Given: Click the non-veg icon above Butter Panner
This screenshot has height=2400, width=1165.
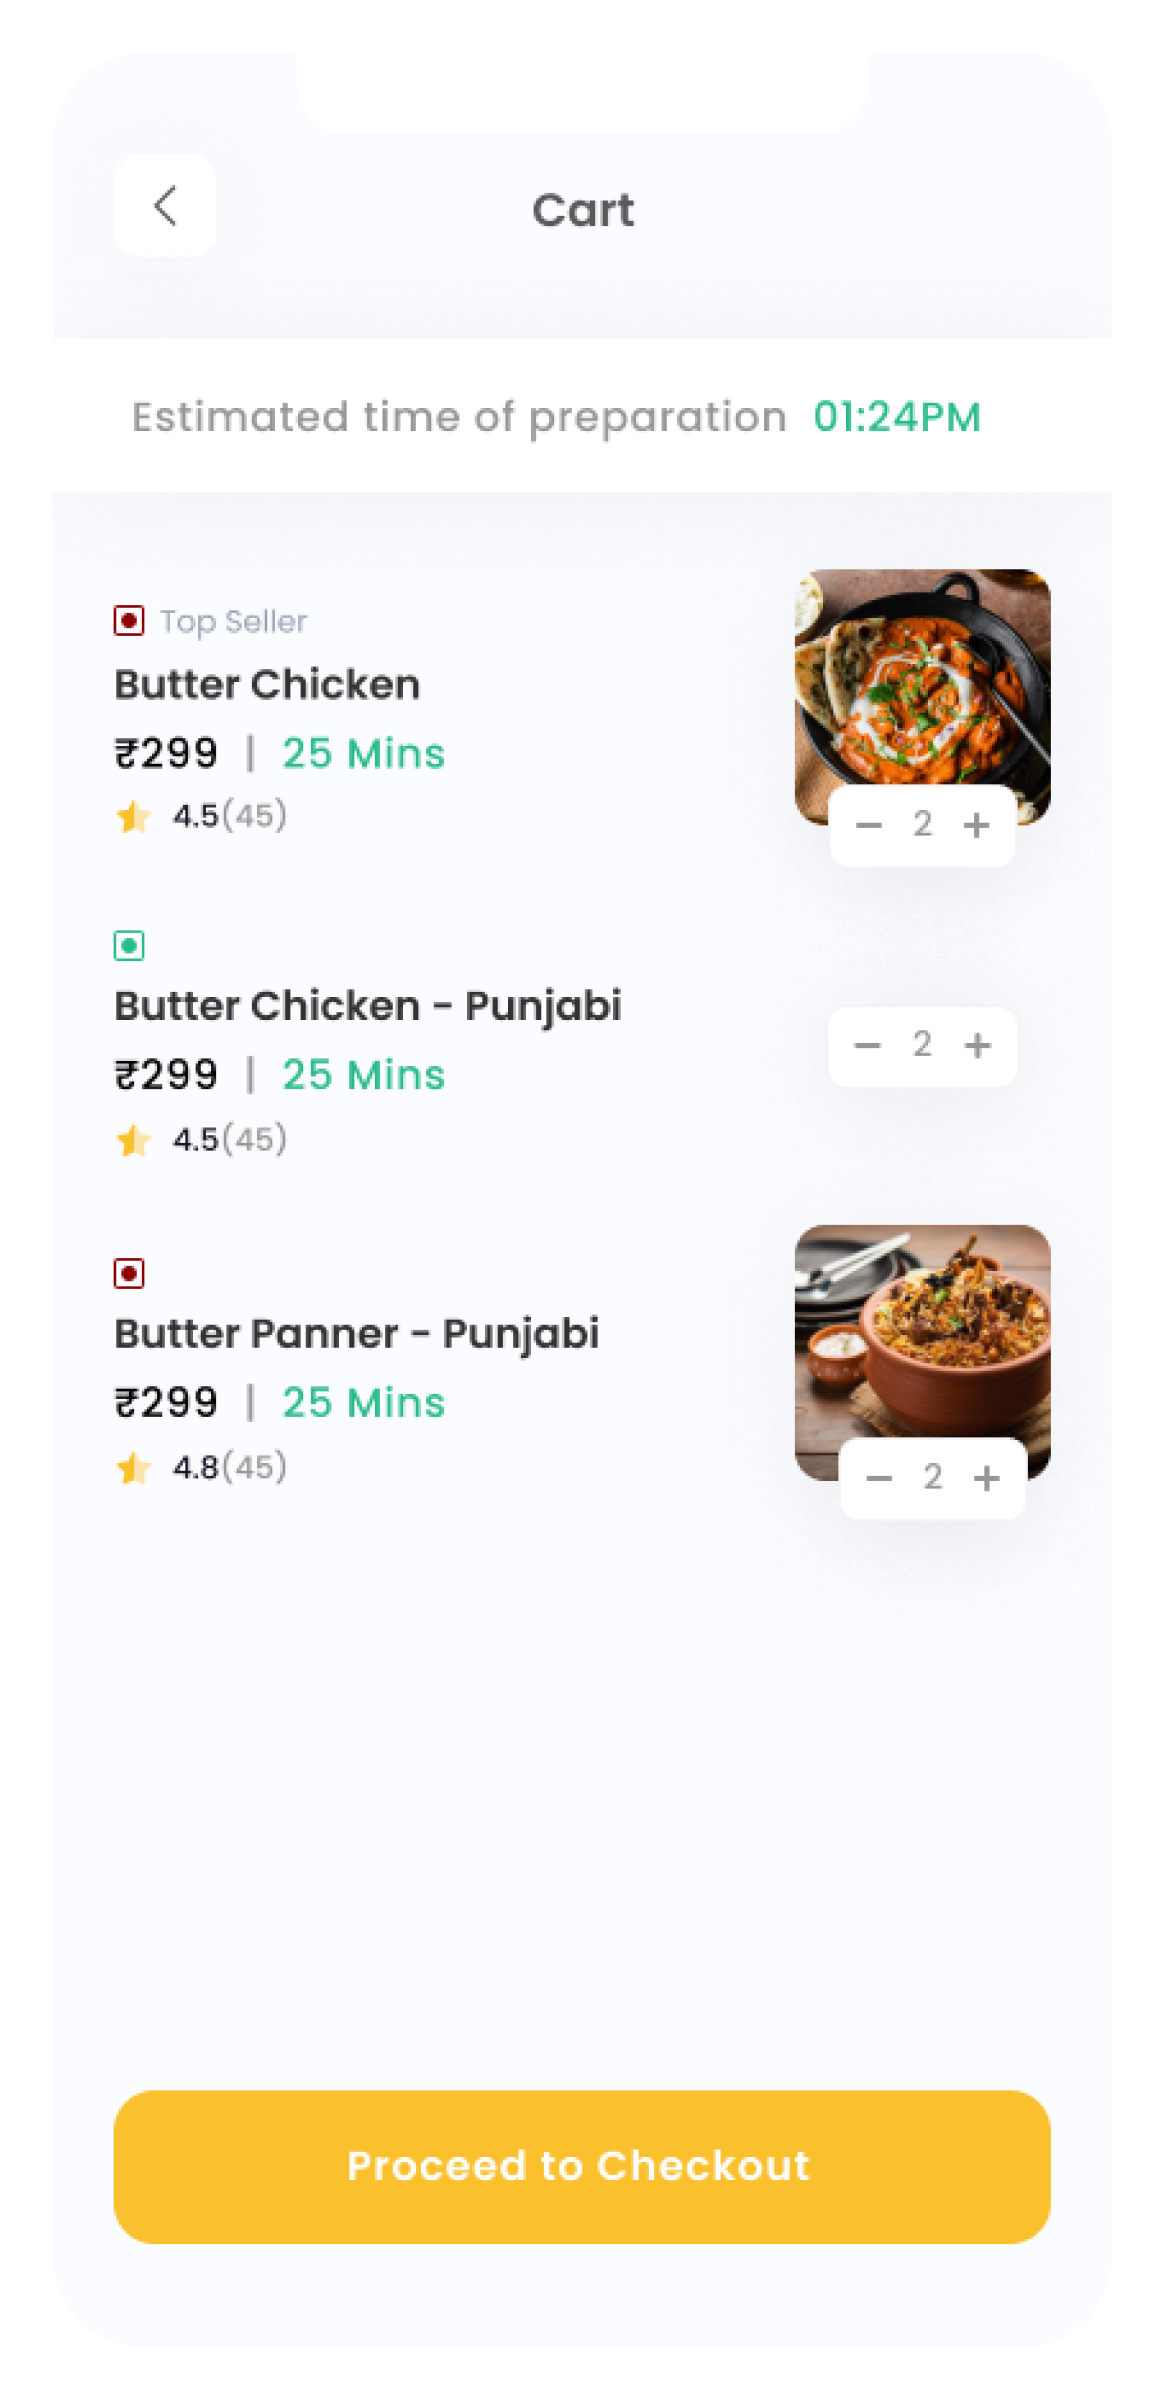Looking at the screenshot, I should click(x=129, y=1273).
